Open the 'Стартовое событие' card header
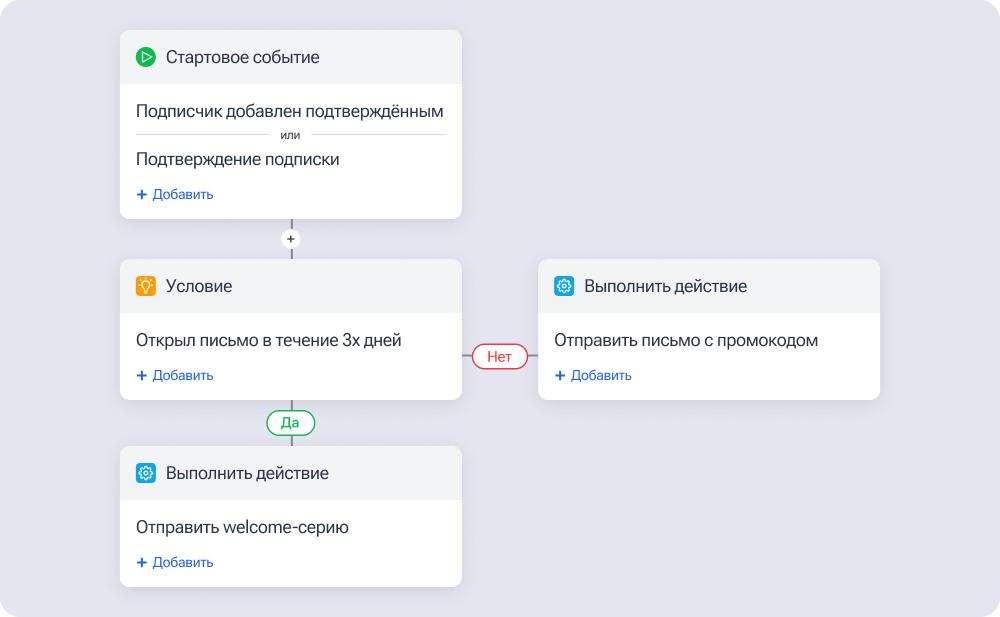 click(x=245, y=57)
